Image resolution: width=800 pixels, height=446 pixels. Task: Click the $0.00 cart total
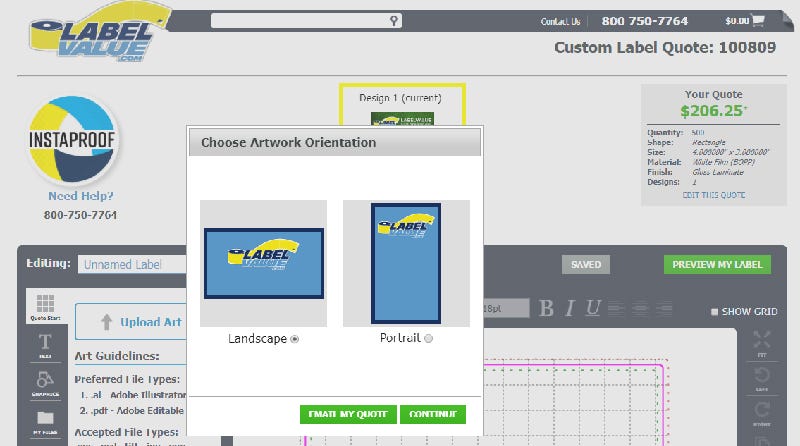click(737, 21)
